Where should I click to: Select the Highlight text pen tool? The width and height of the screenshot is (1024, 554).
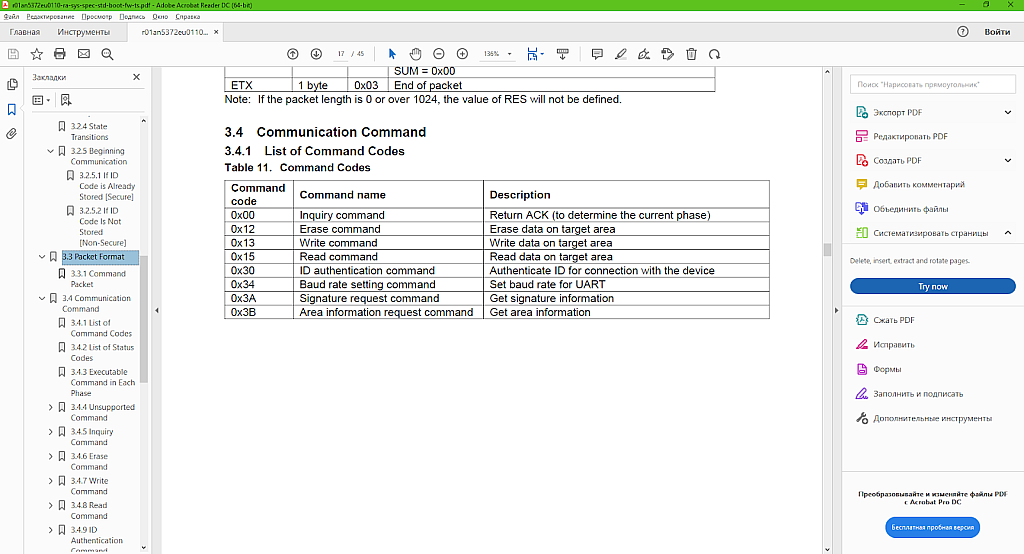point(621,53)
